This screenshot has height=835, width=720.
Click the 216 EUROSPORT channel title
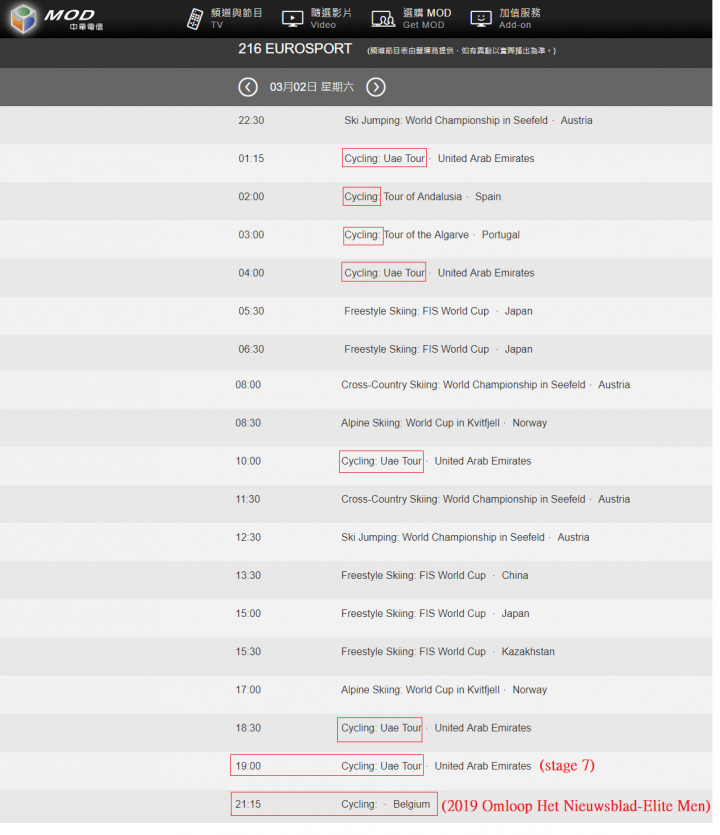click(295, 49)
